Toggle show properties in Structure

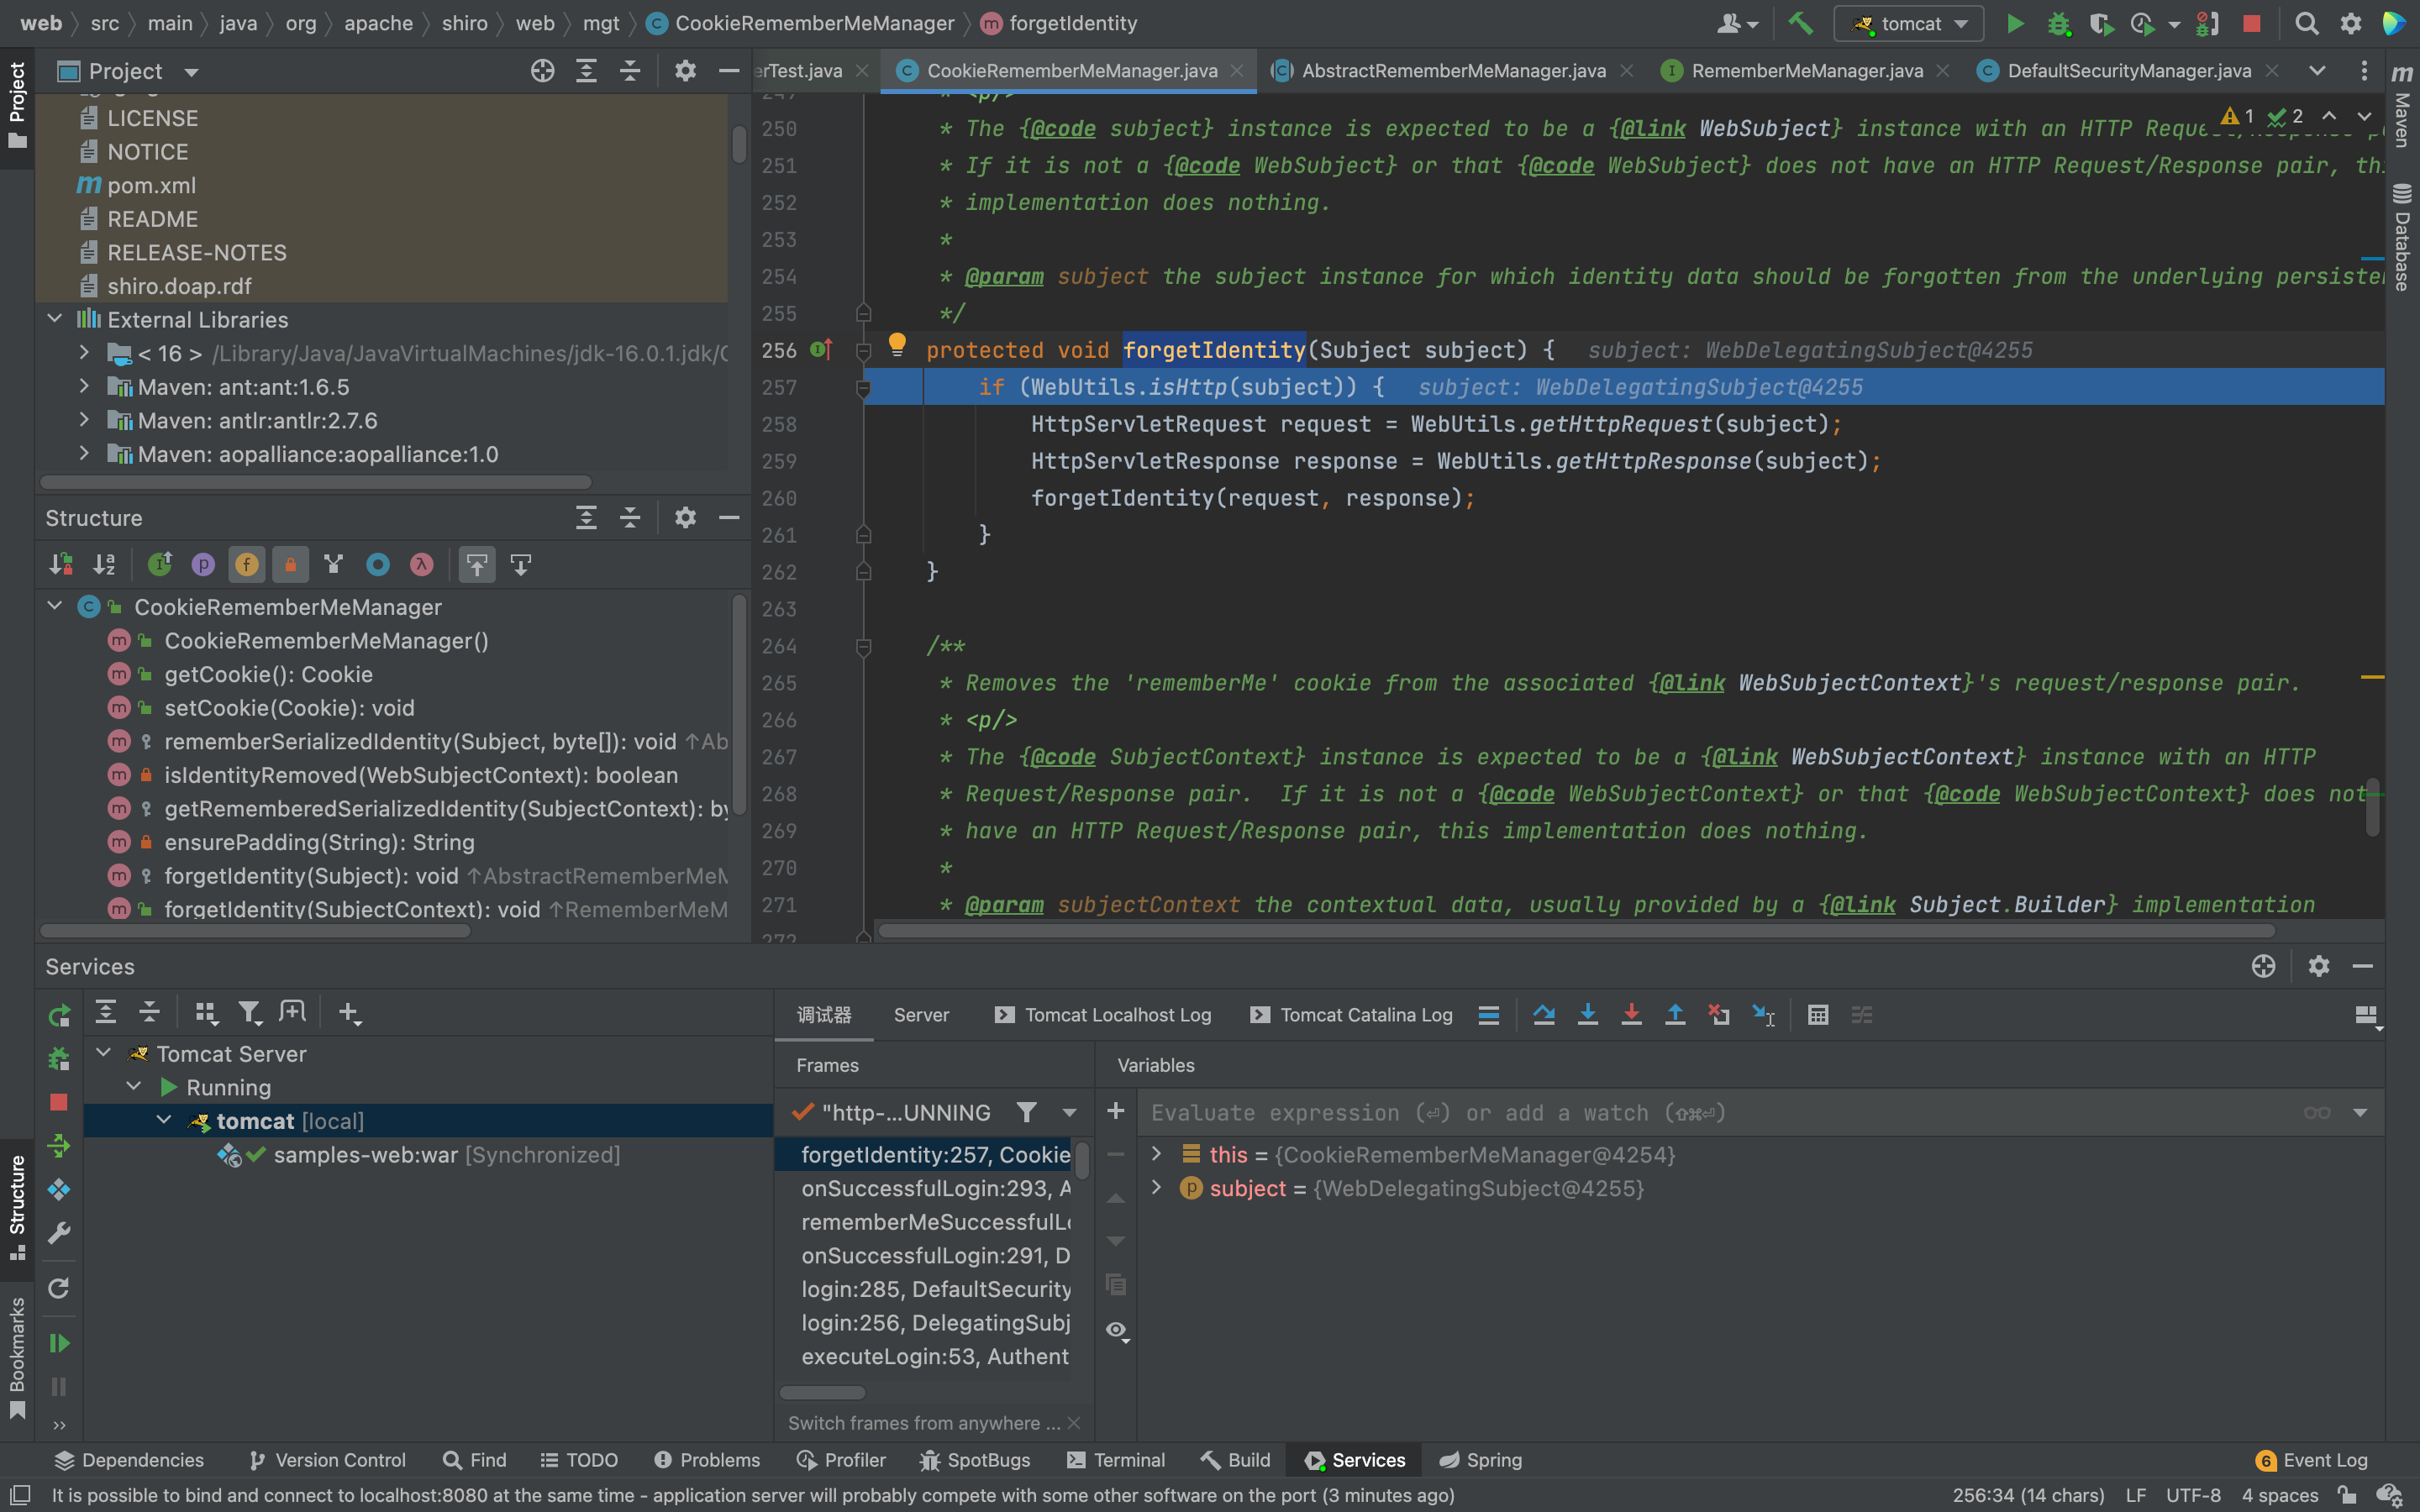pos(203,565)
